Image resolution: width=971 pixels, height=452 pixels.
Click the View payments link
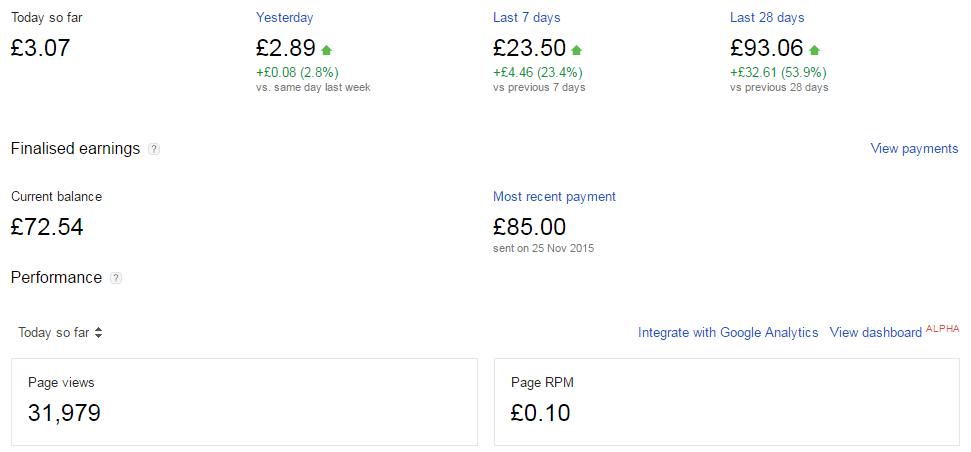click(x=914, y=149)
